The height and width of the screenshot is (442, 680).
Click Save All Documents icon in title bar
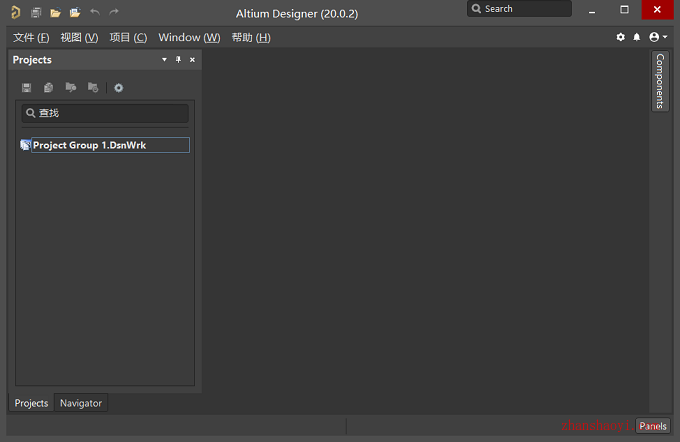(36, 13)
